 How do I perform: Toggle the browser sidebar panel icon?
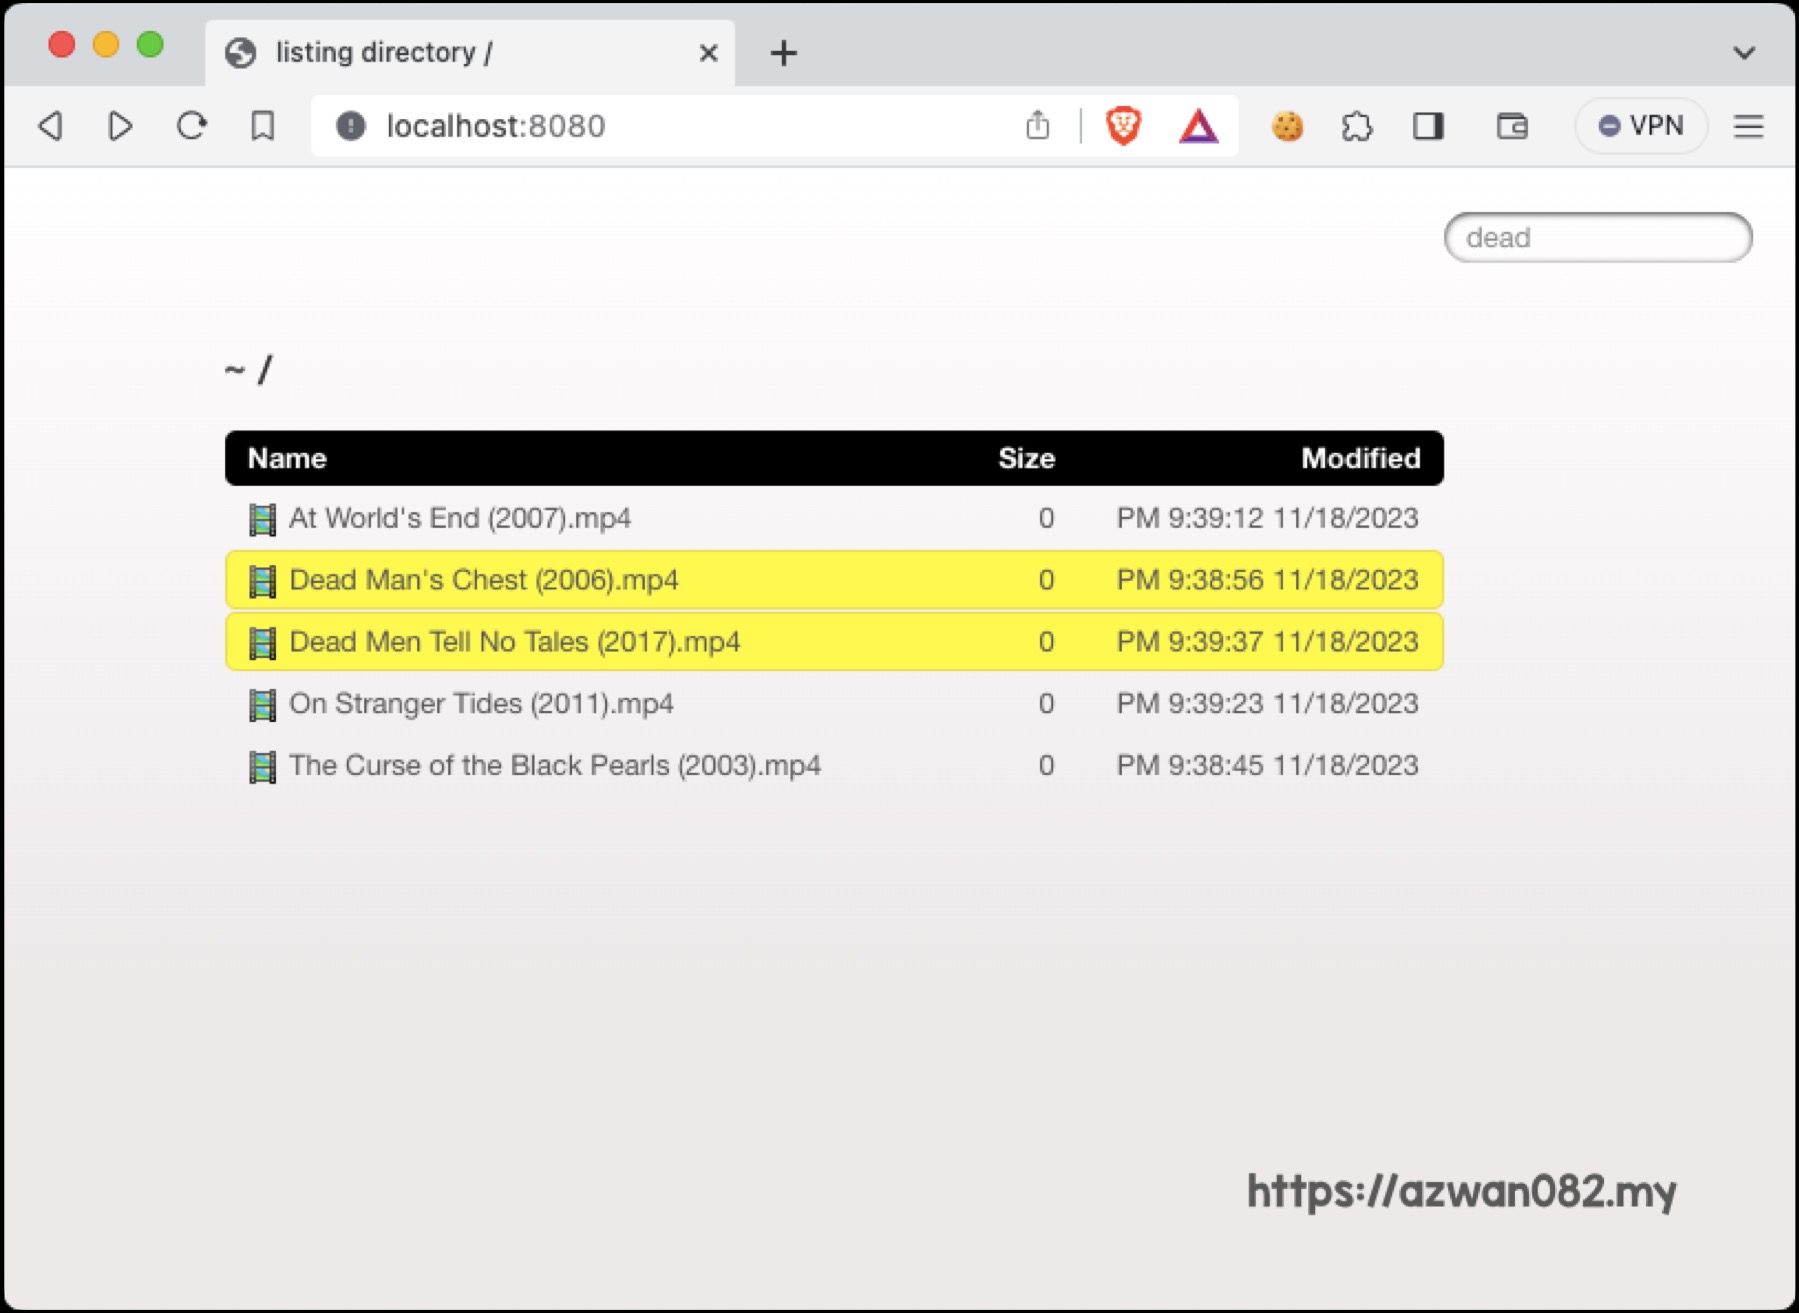1428,126
